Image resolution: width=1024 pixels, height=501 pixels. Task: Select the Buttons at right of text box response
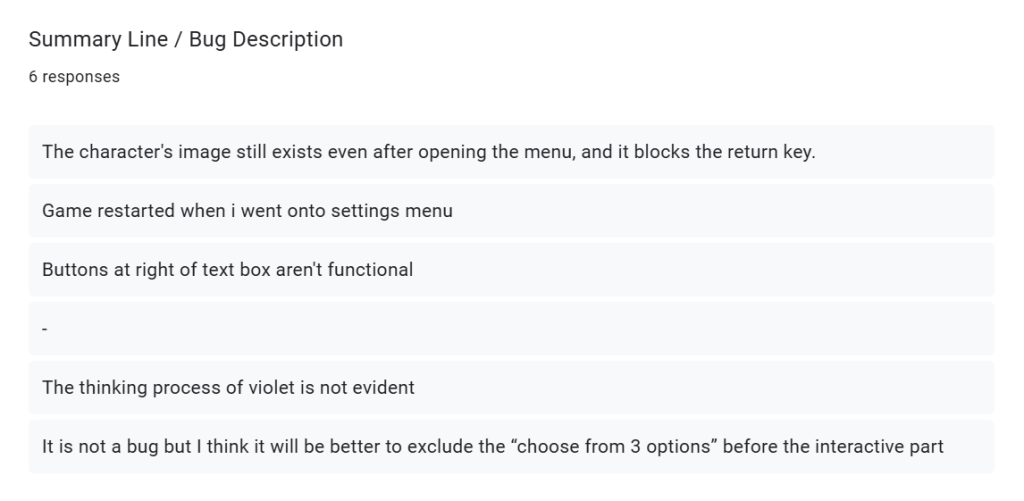pos(511,270)
